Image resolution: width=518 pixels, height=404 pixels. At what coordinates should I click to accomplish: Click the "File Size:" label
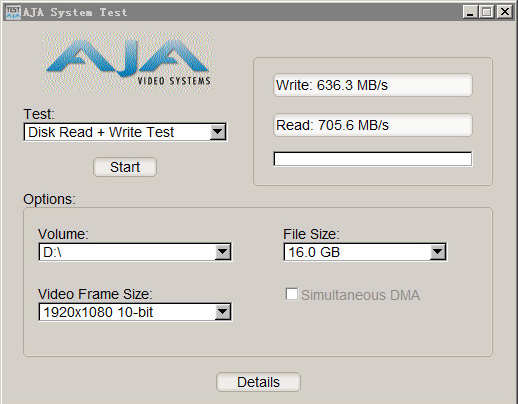tap(311, 234)
